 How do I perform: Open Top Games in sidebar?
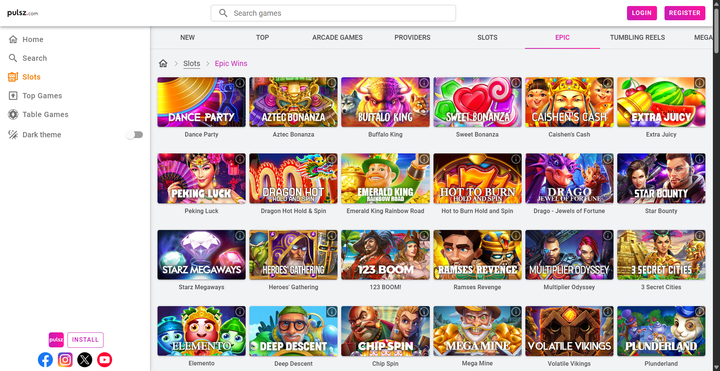42,96
